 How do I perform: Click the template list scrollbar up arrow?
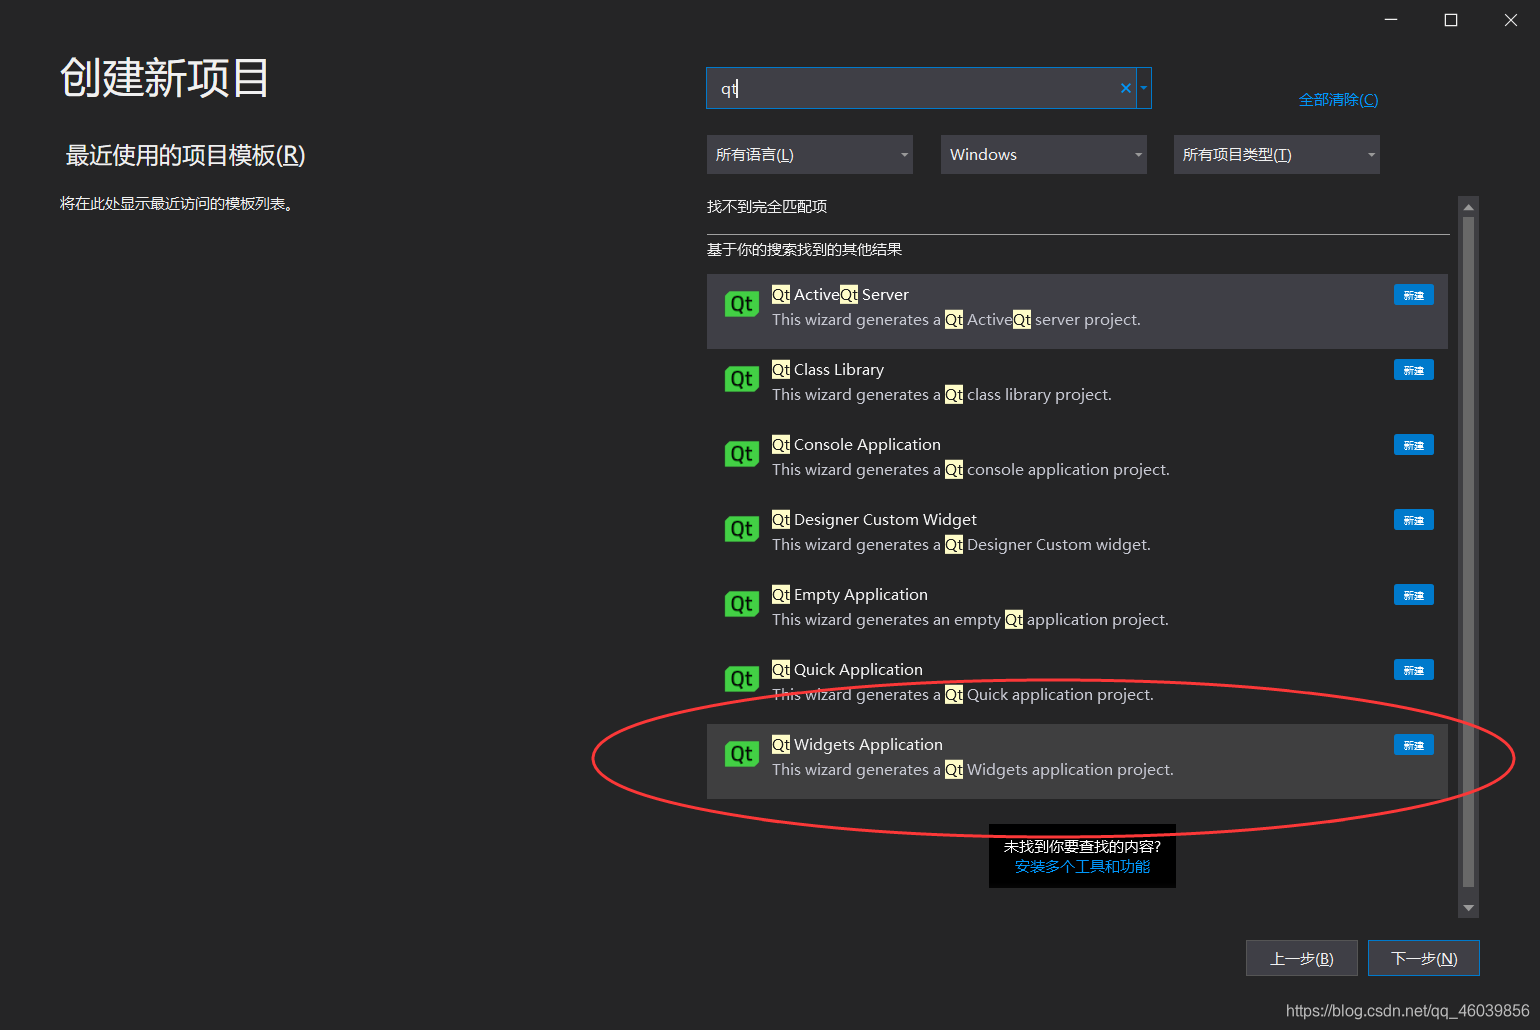(x=1468, y=207)
